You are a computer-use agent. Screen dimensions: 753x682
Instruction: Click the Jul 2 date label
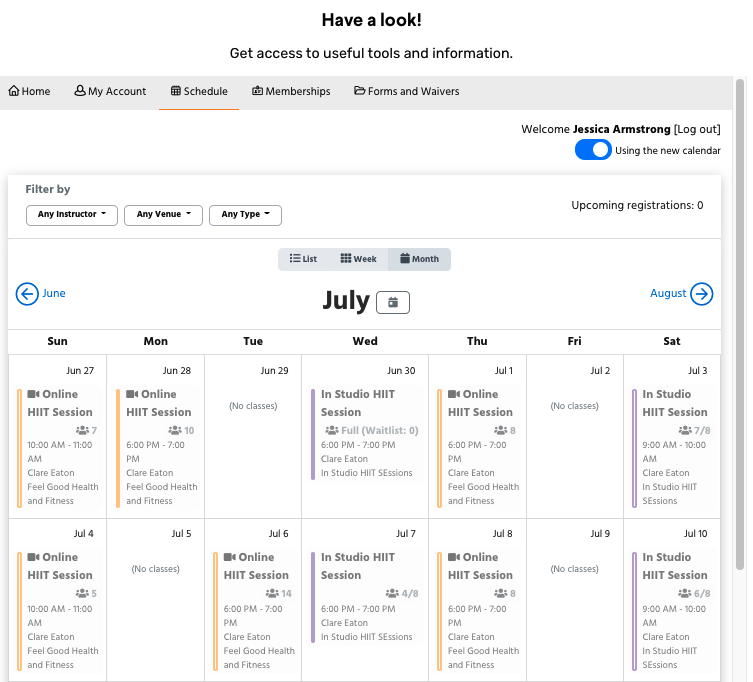tap(600, 370)
